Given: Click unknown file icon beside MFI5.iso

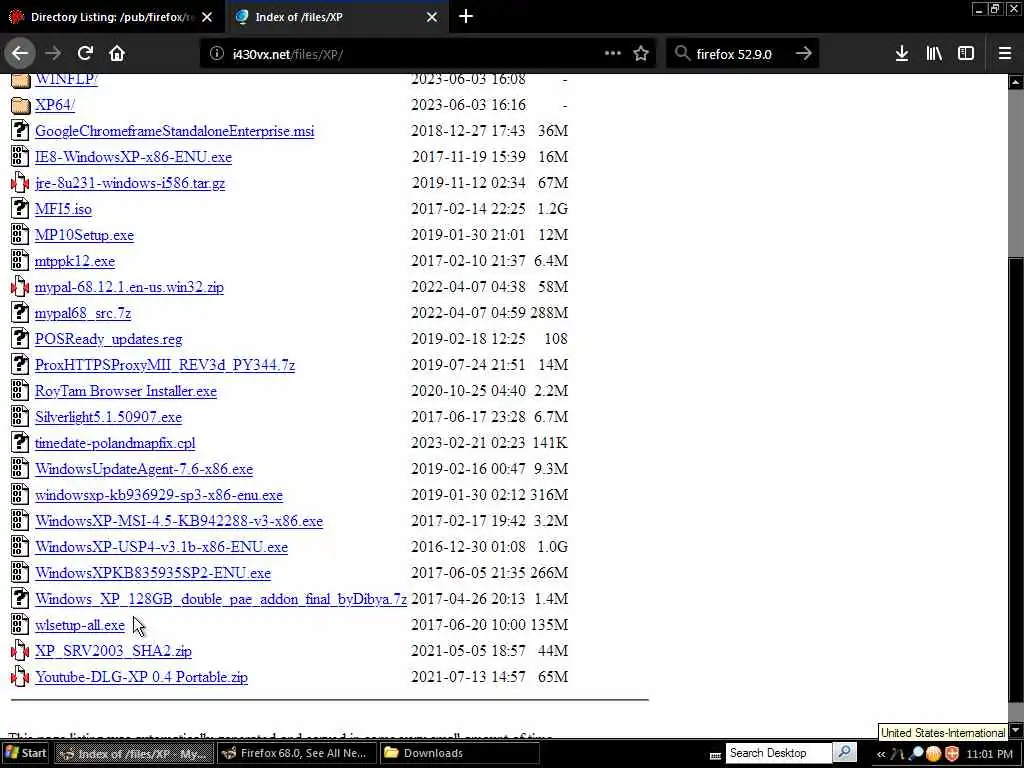Looking at the screenshot, I should click(20, 209).
